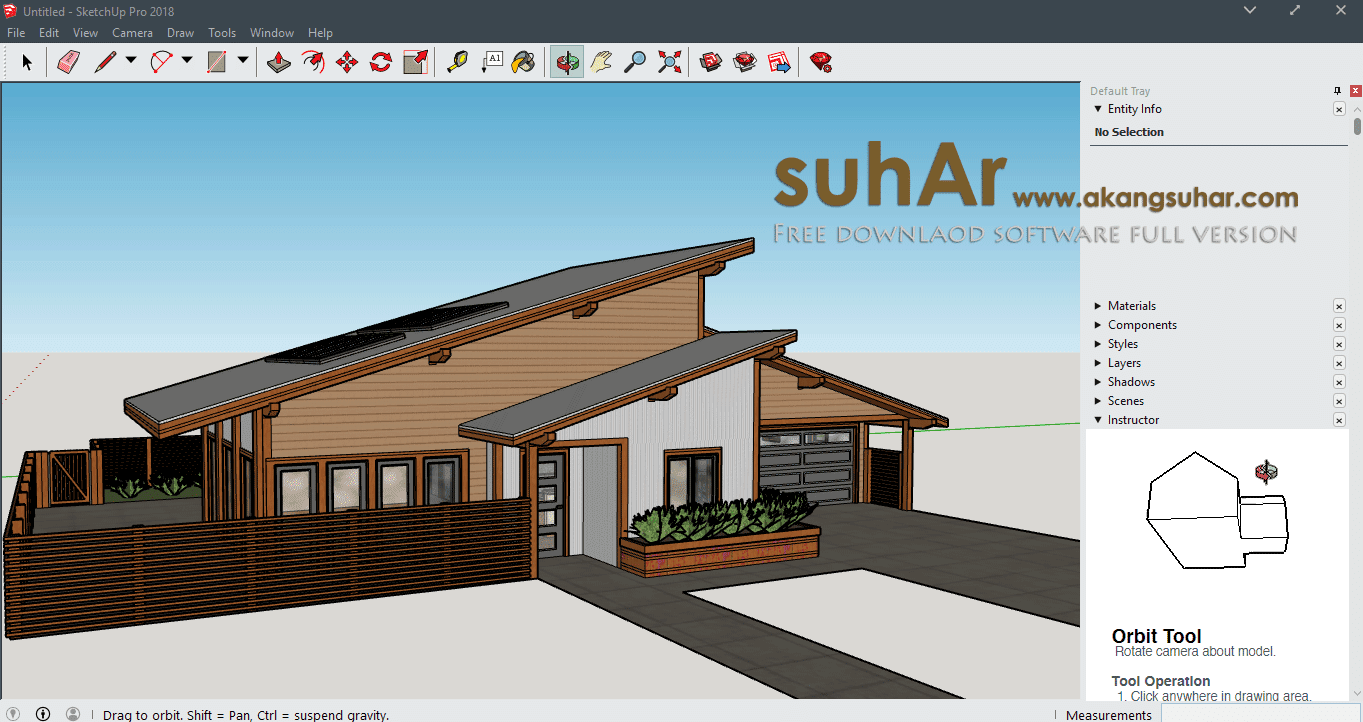Open the View menu
This screenshot has width=1363, height=722.
pyautogui.click(x=85, y=33)
